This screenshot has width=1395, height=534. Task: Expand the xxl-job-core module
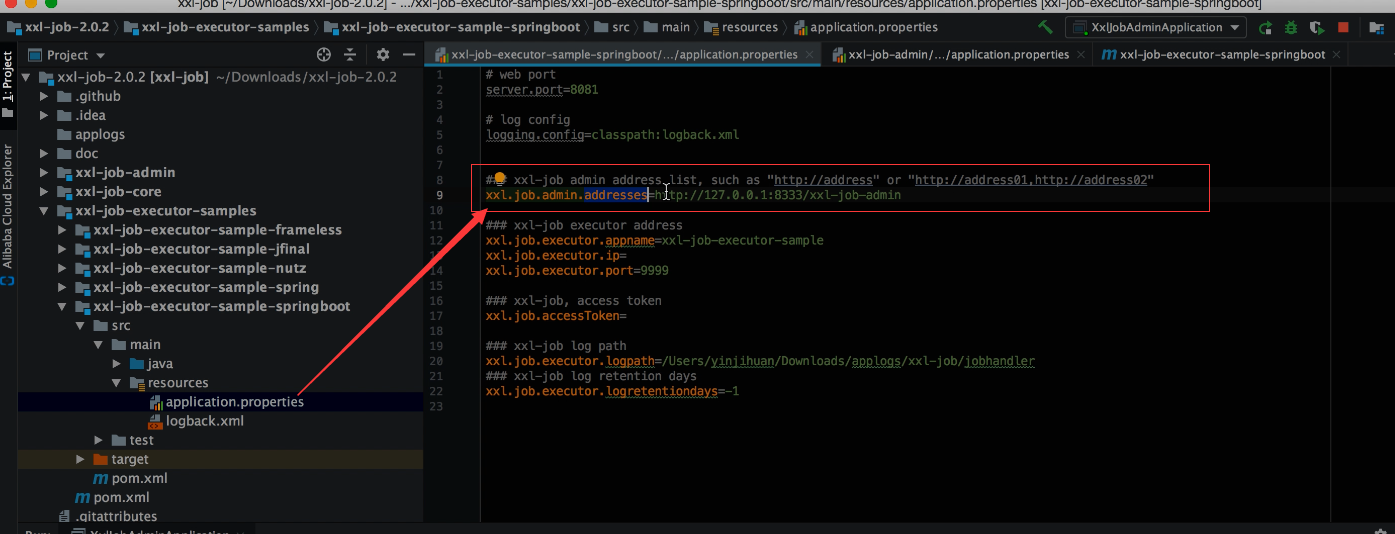click(x=44, y=192)
